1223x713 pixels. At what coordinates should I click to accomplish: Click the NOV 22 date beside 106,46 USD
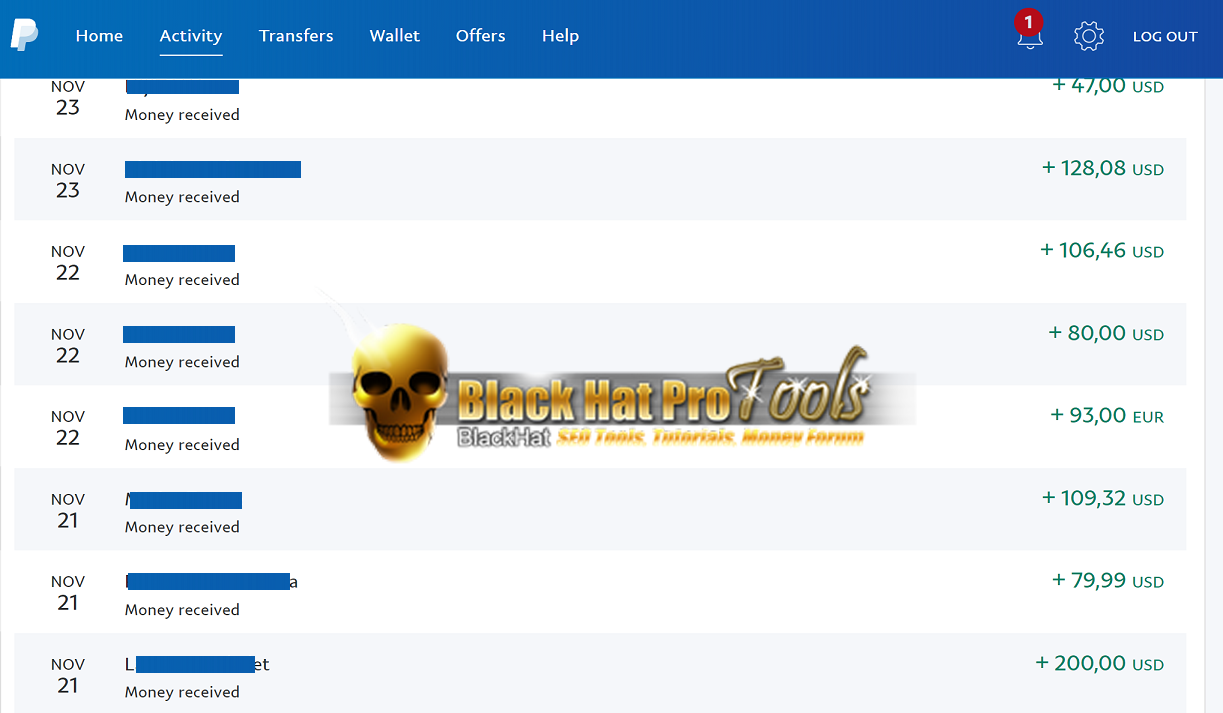tap(68, 263)
